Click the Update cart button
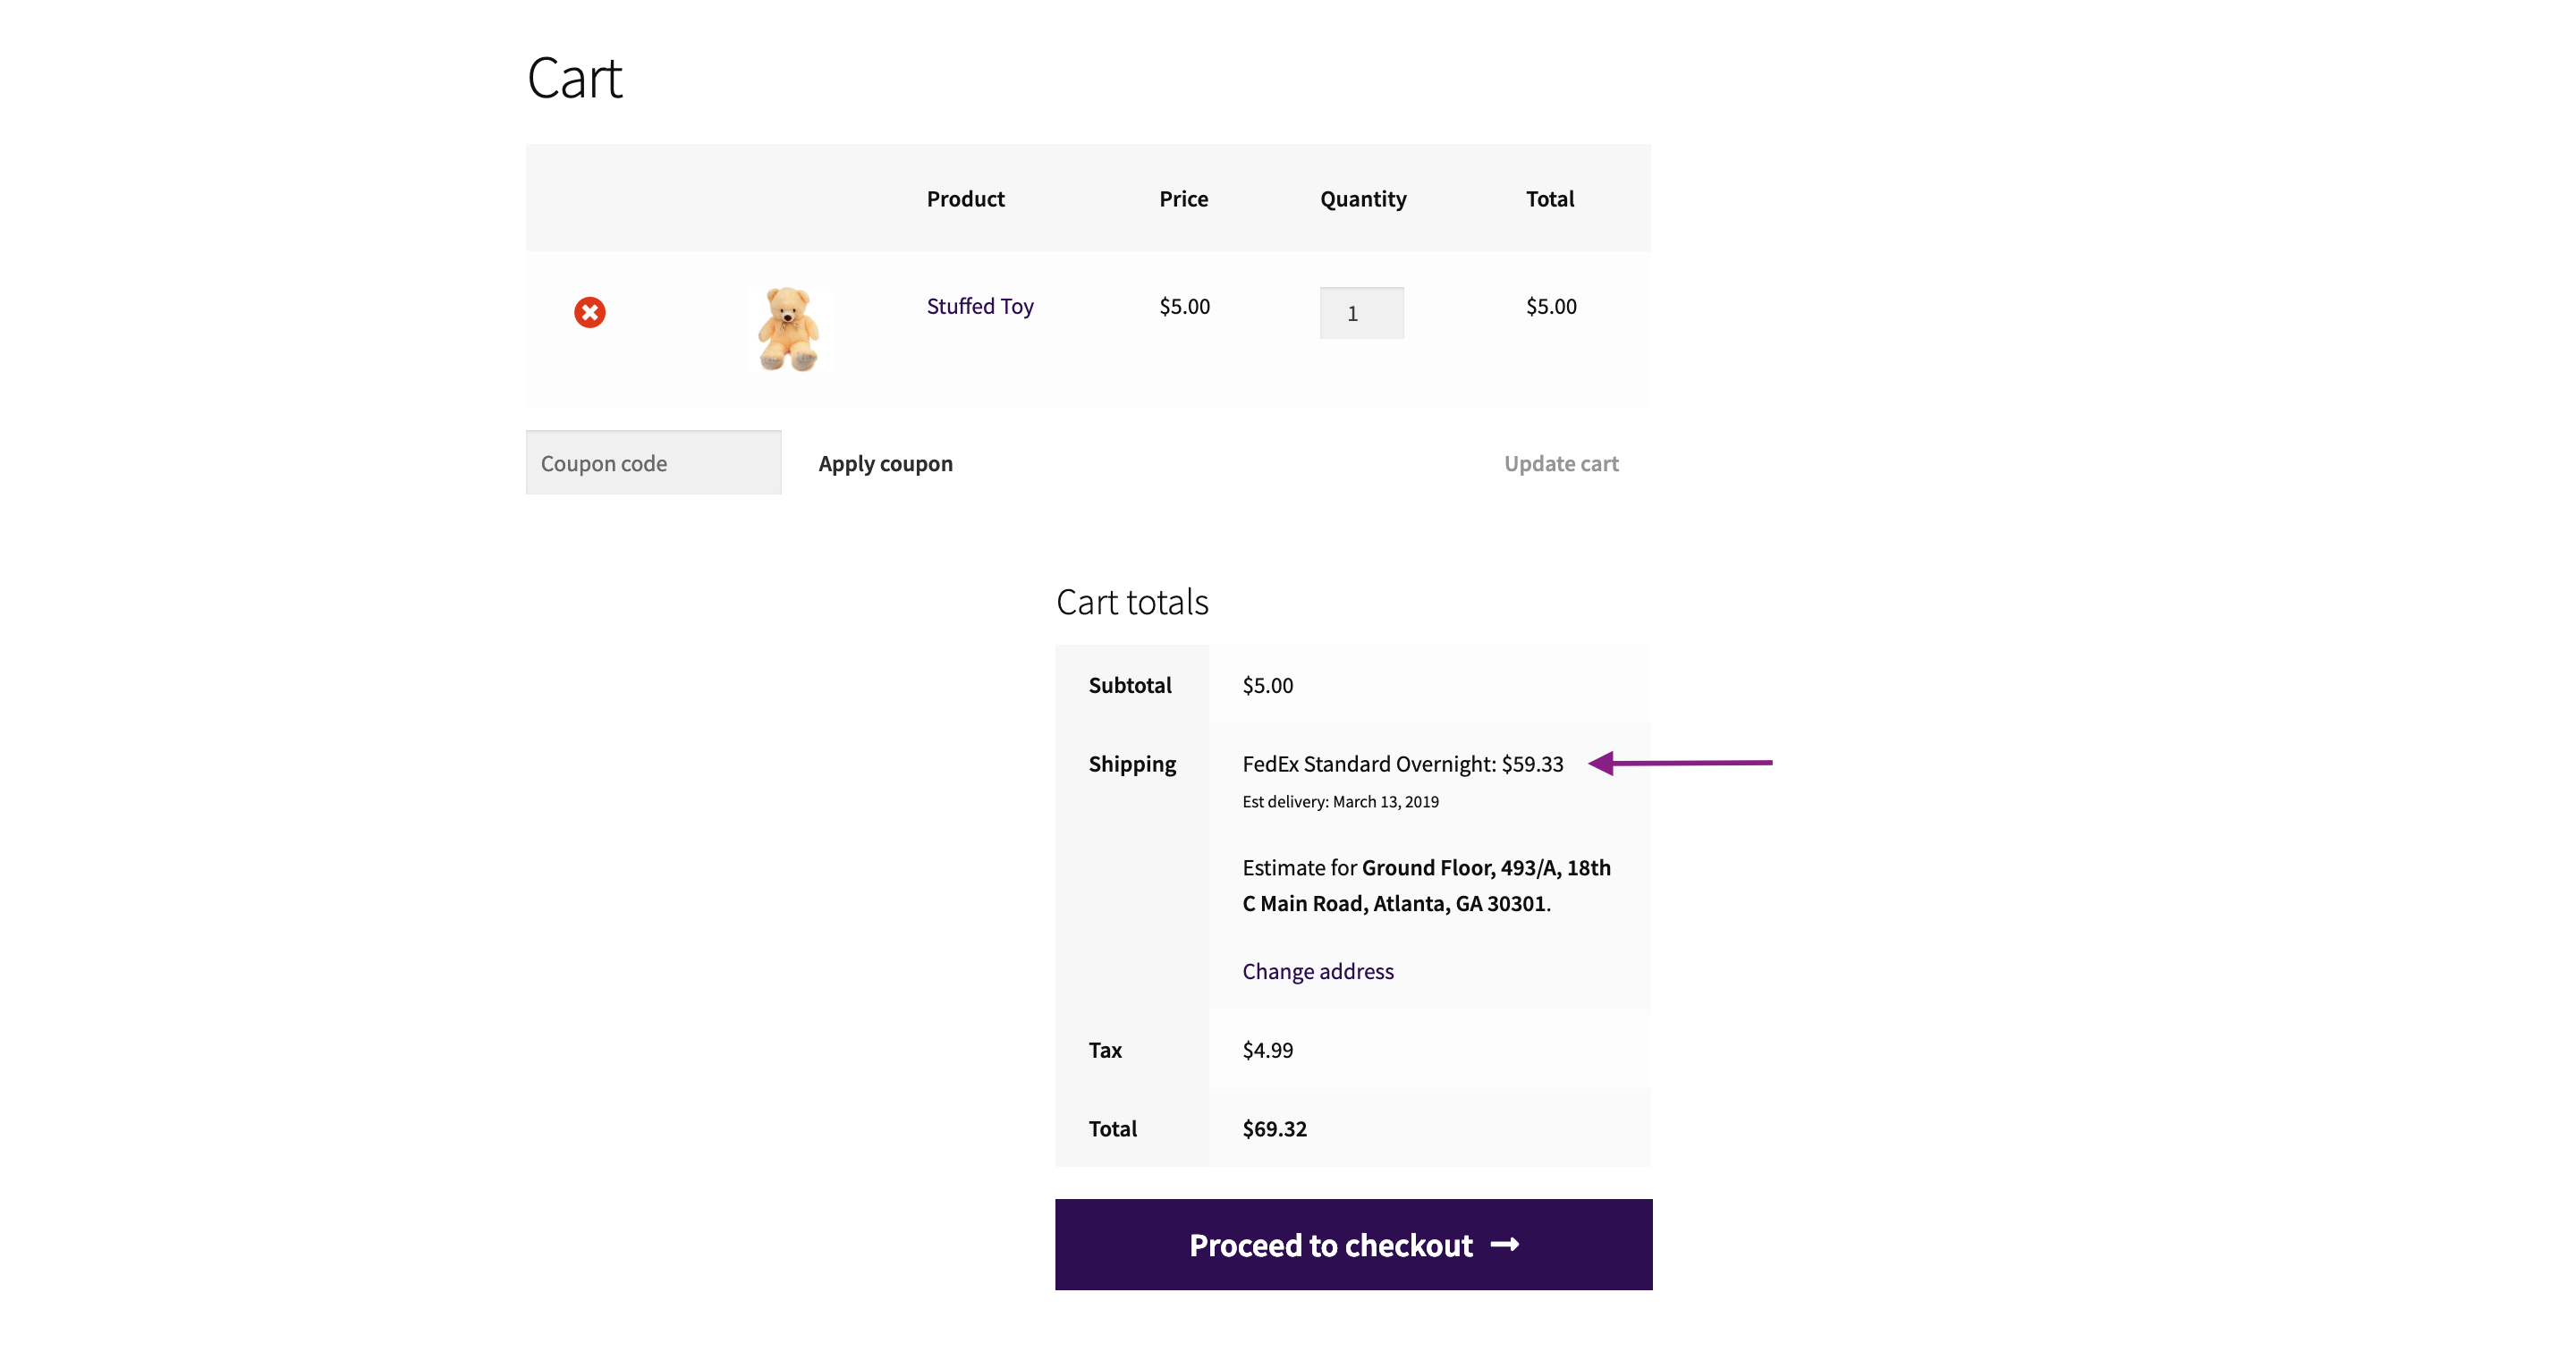Screen dimensions: 2576x1360 click(x=1560, y=464)
